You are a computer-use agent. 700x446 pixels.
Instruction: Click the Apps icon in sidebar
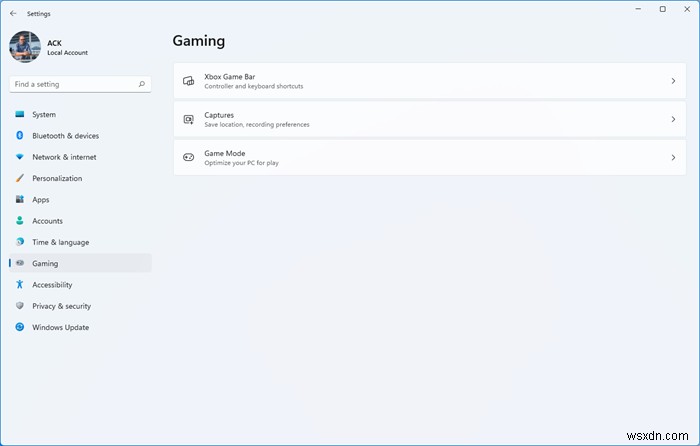click(20, 199)
